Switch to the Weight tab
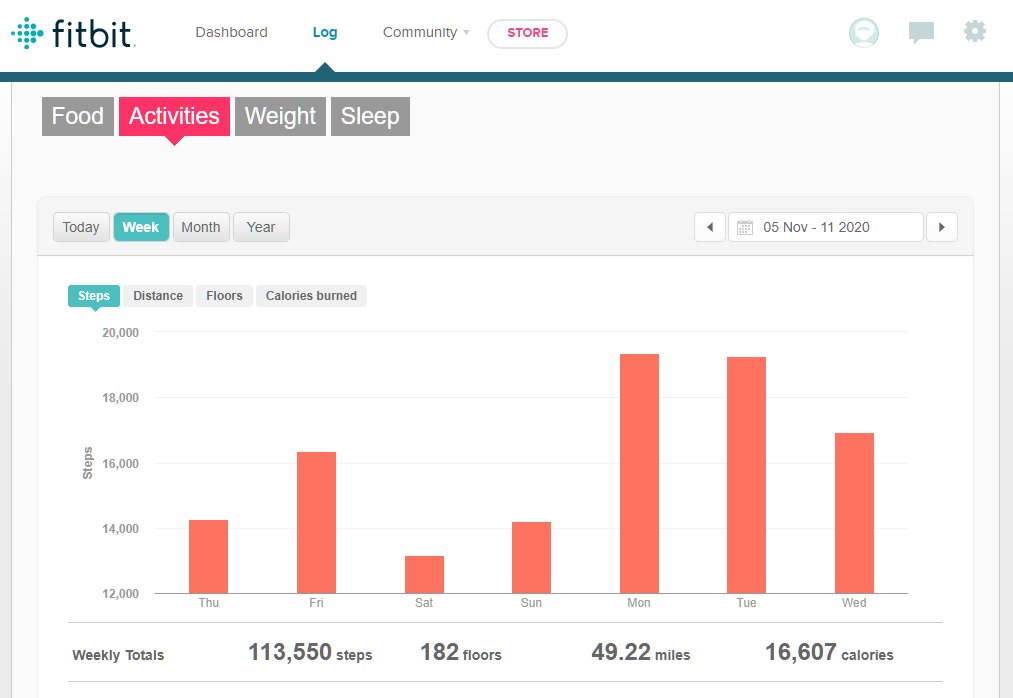The height and width of the screenshot is (698, 1013). 280,116
